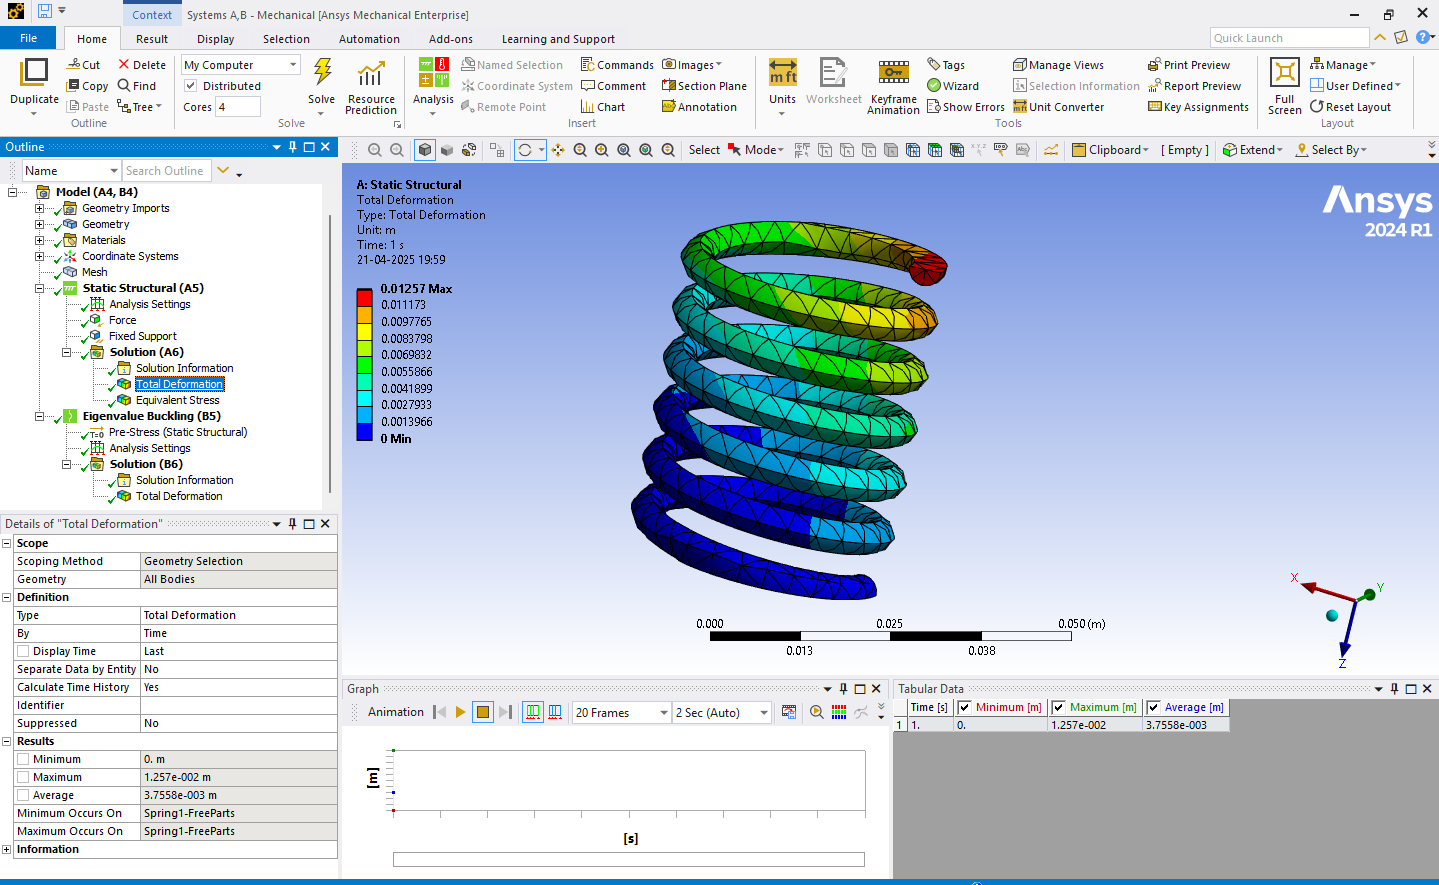Open Key Assignments
This screenshot has height=885, width=1439.
[1198, 107]
